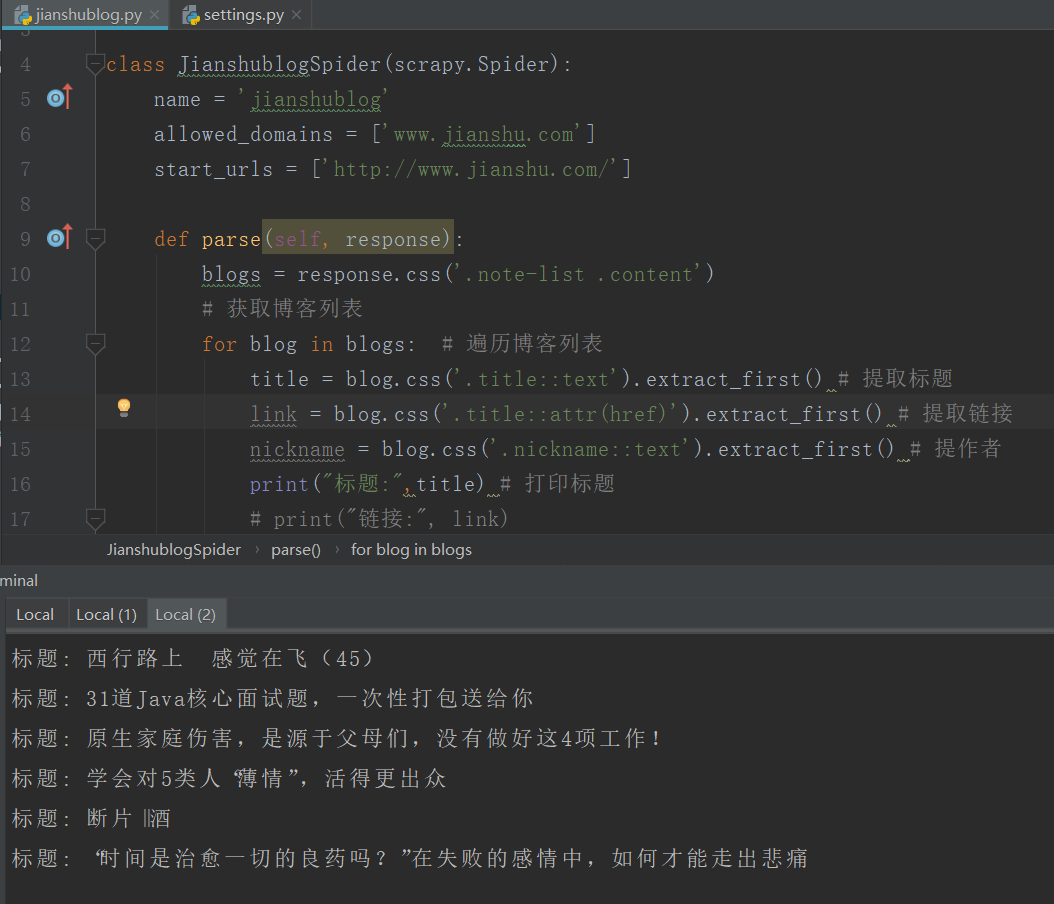This screenshot has width=1054, height=904.
Task: Select the Local (2) terminal tab
Action: [x=186, y=613]
